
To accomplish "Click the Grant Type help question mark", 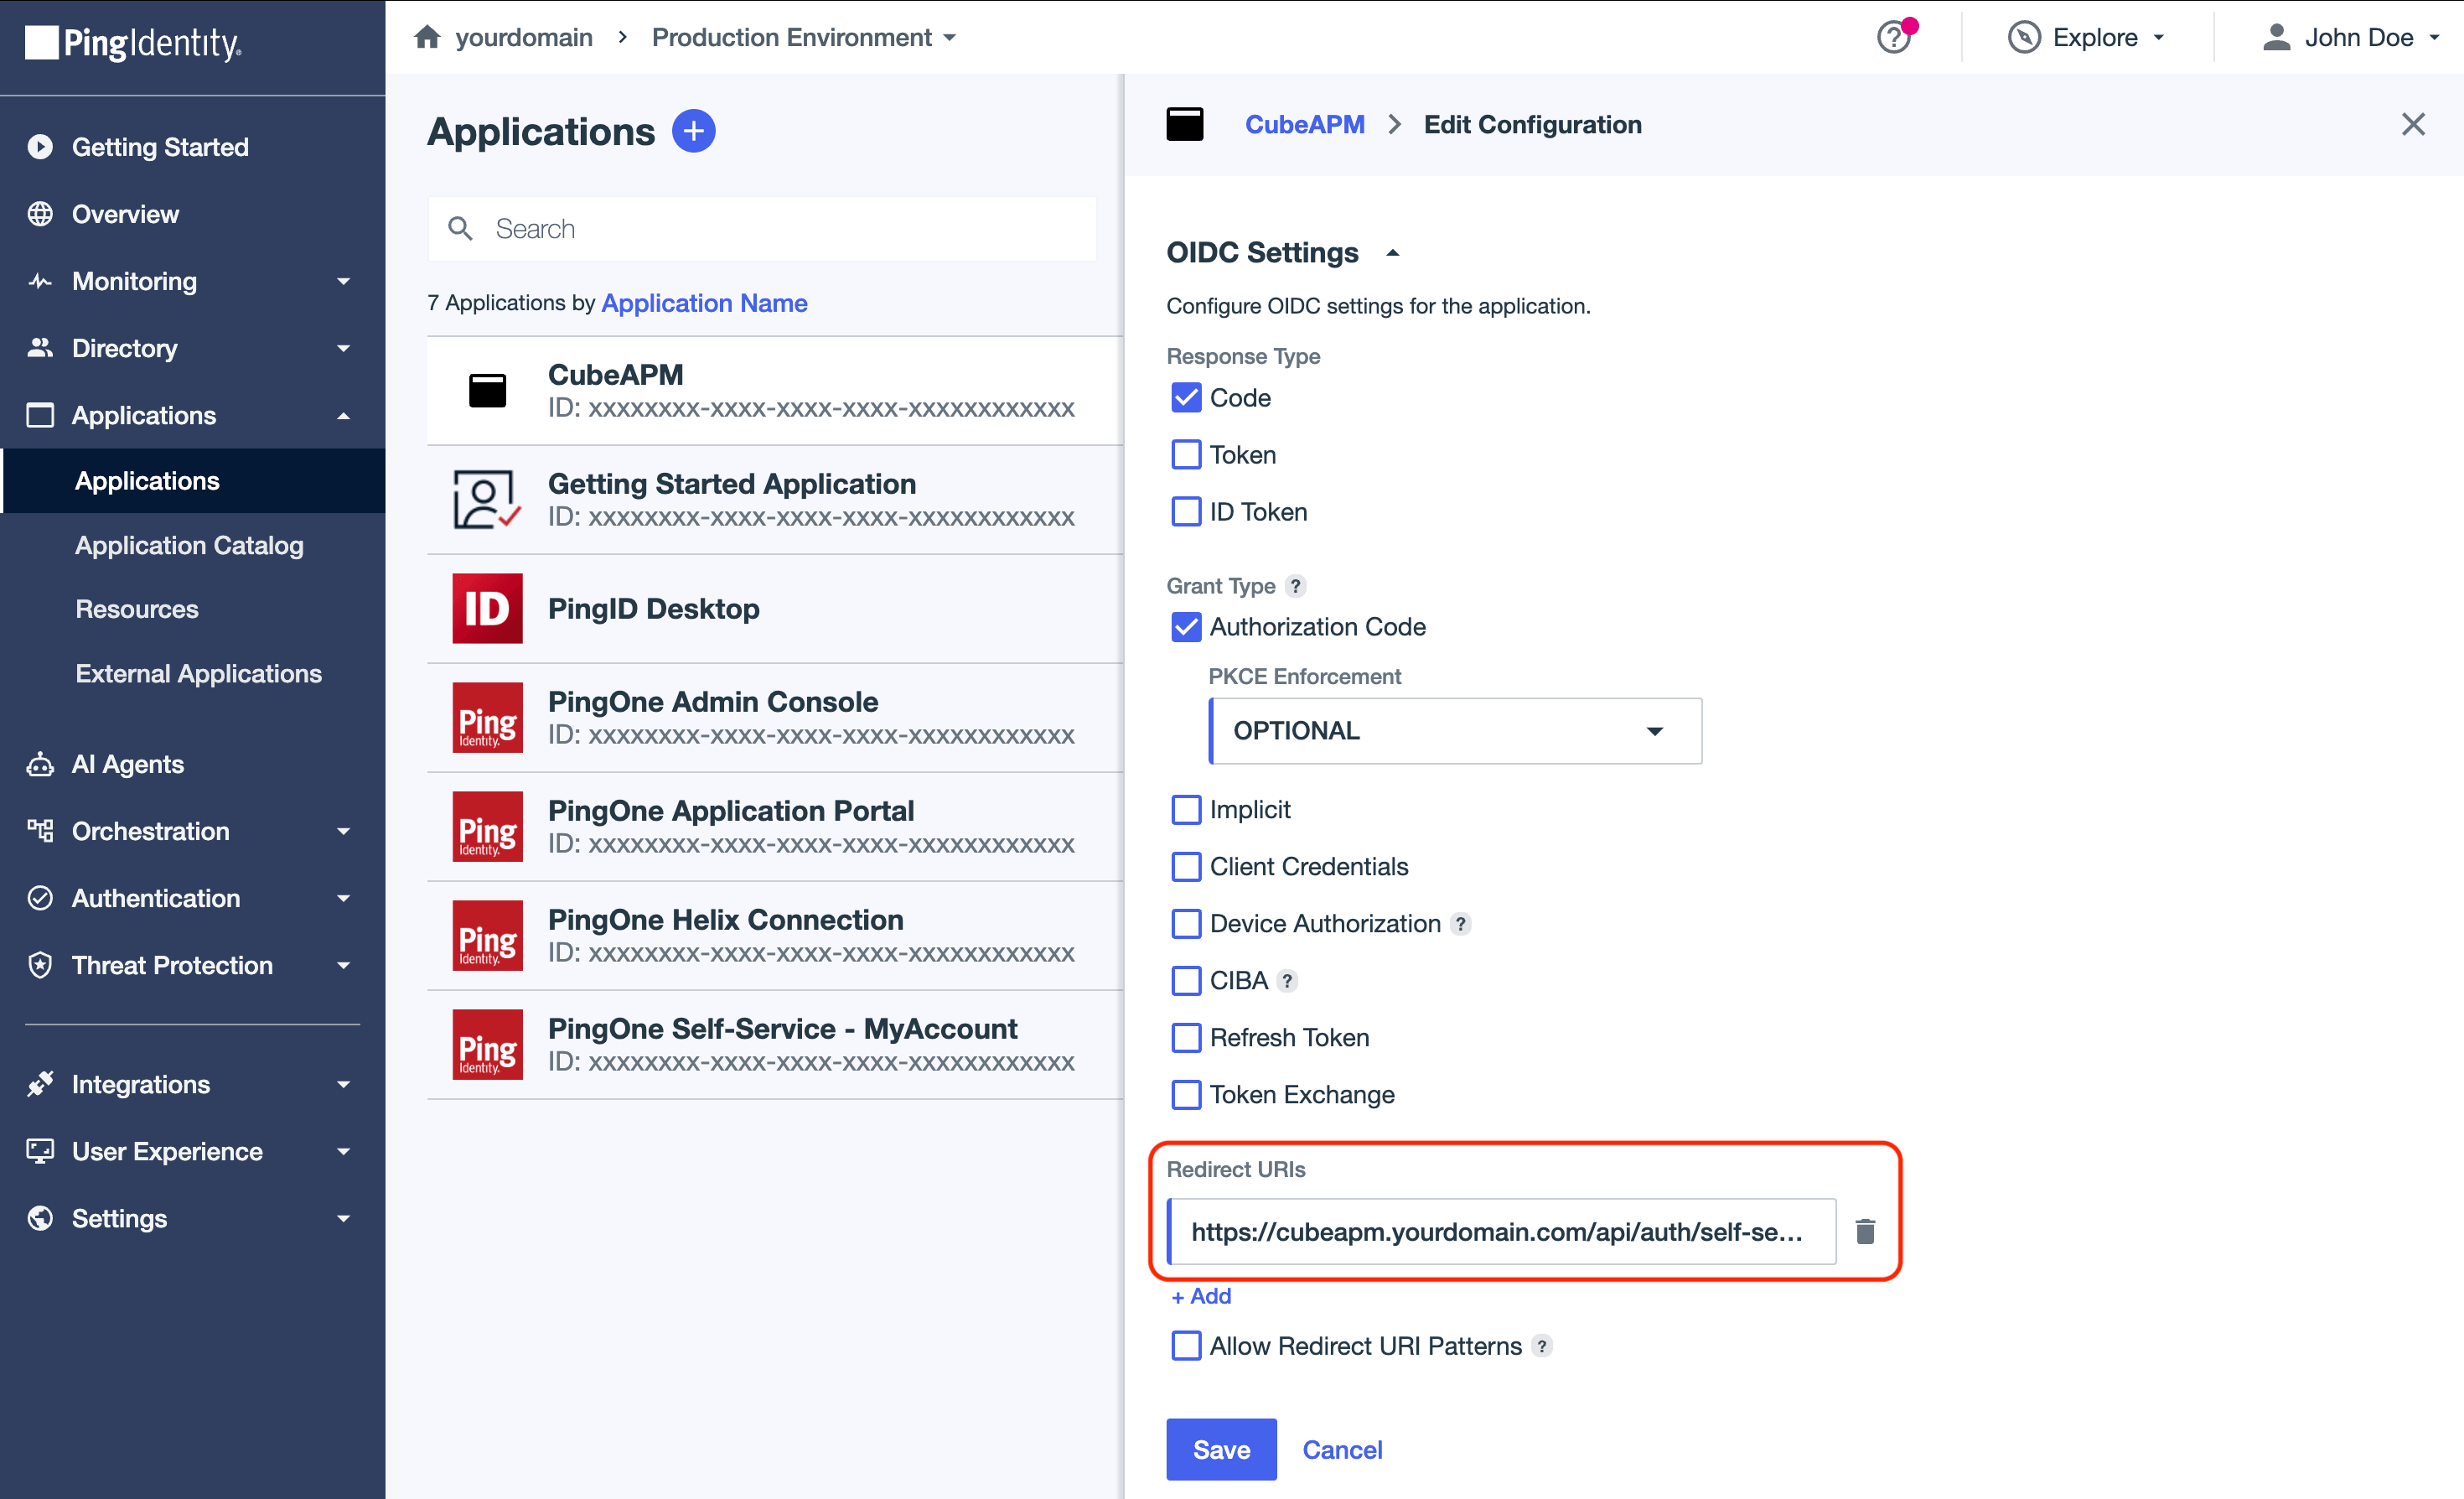I will point(1295,585).
